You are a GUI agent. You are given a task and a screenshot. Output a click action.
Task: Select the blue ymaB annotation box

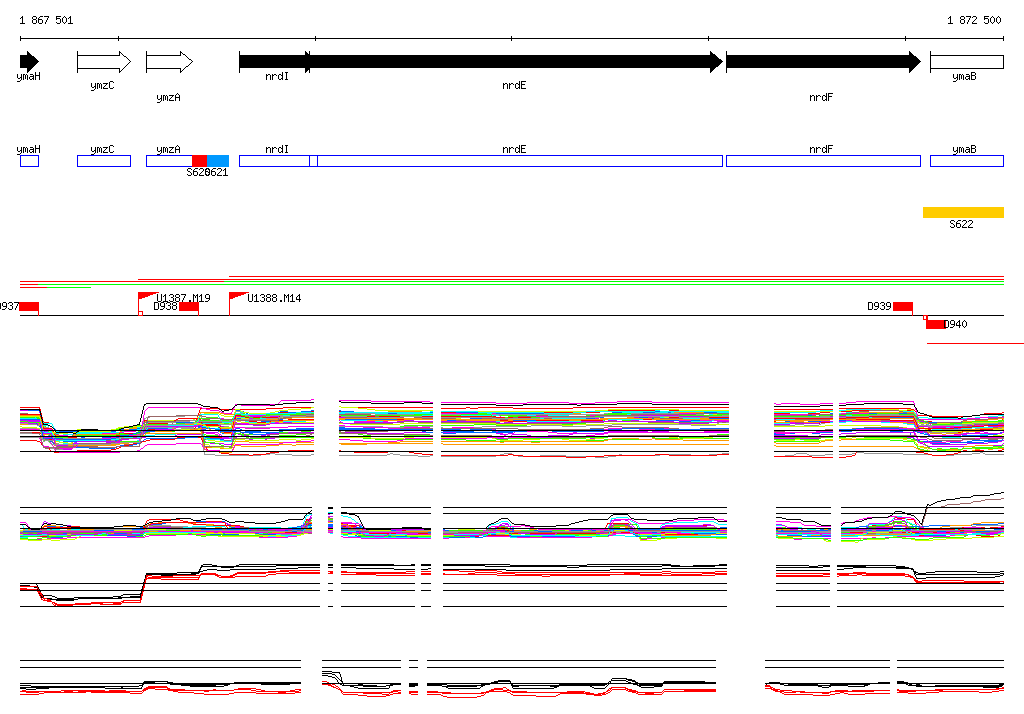click(x=967, y=161)
